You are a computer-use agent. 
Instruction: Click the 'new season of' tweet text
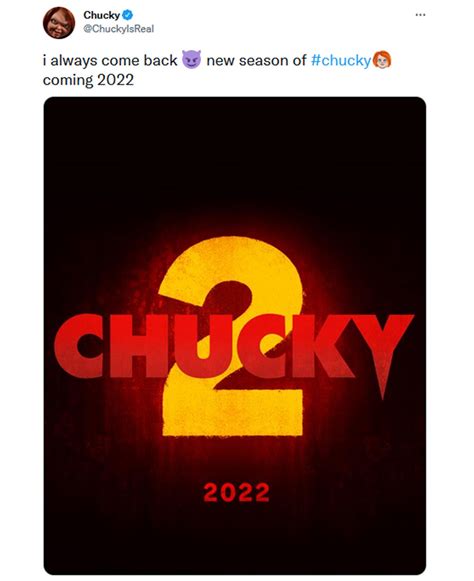tap(256, 60)
